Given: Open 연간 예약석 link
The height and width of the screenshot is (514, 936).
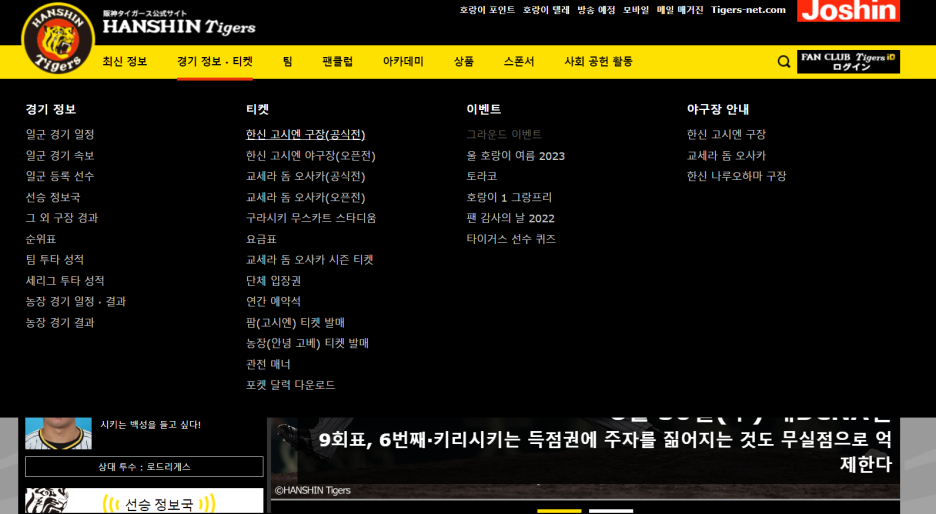Looking at the screenshot, I should point(273,301).
